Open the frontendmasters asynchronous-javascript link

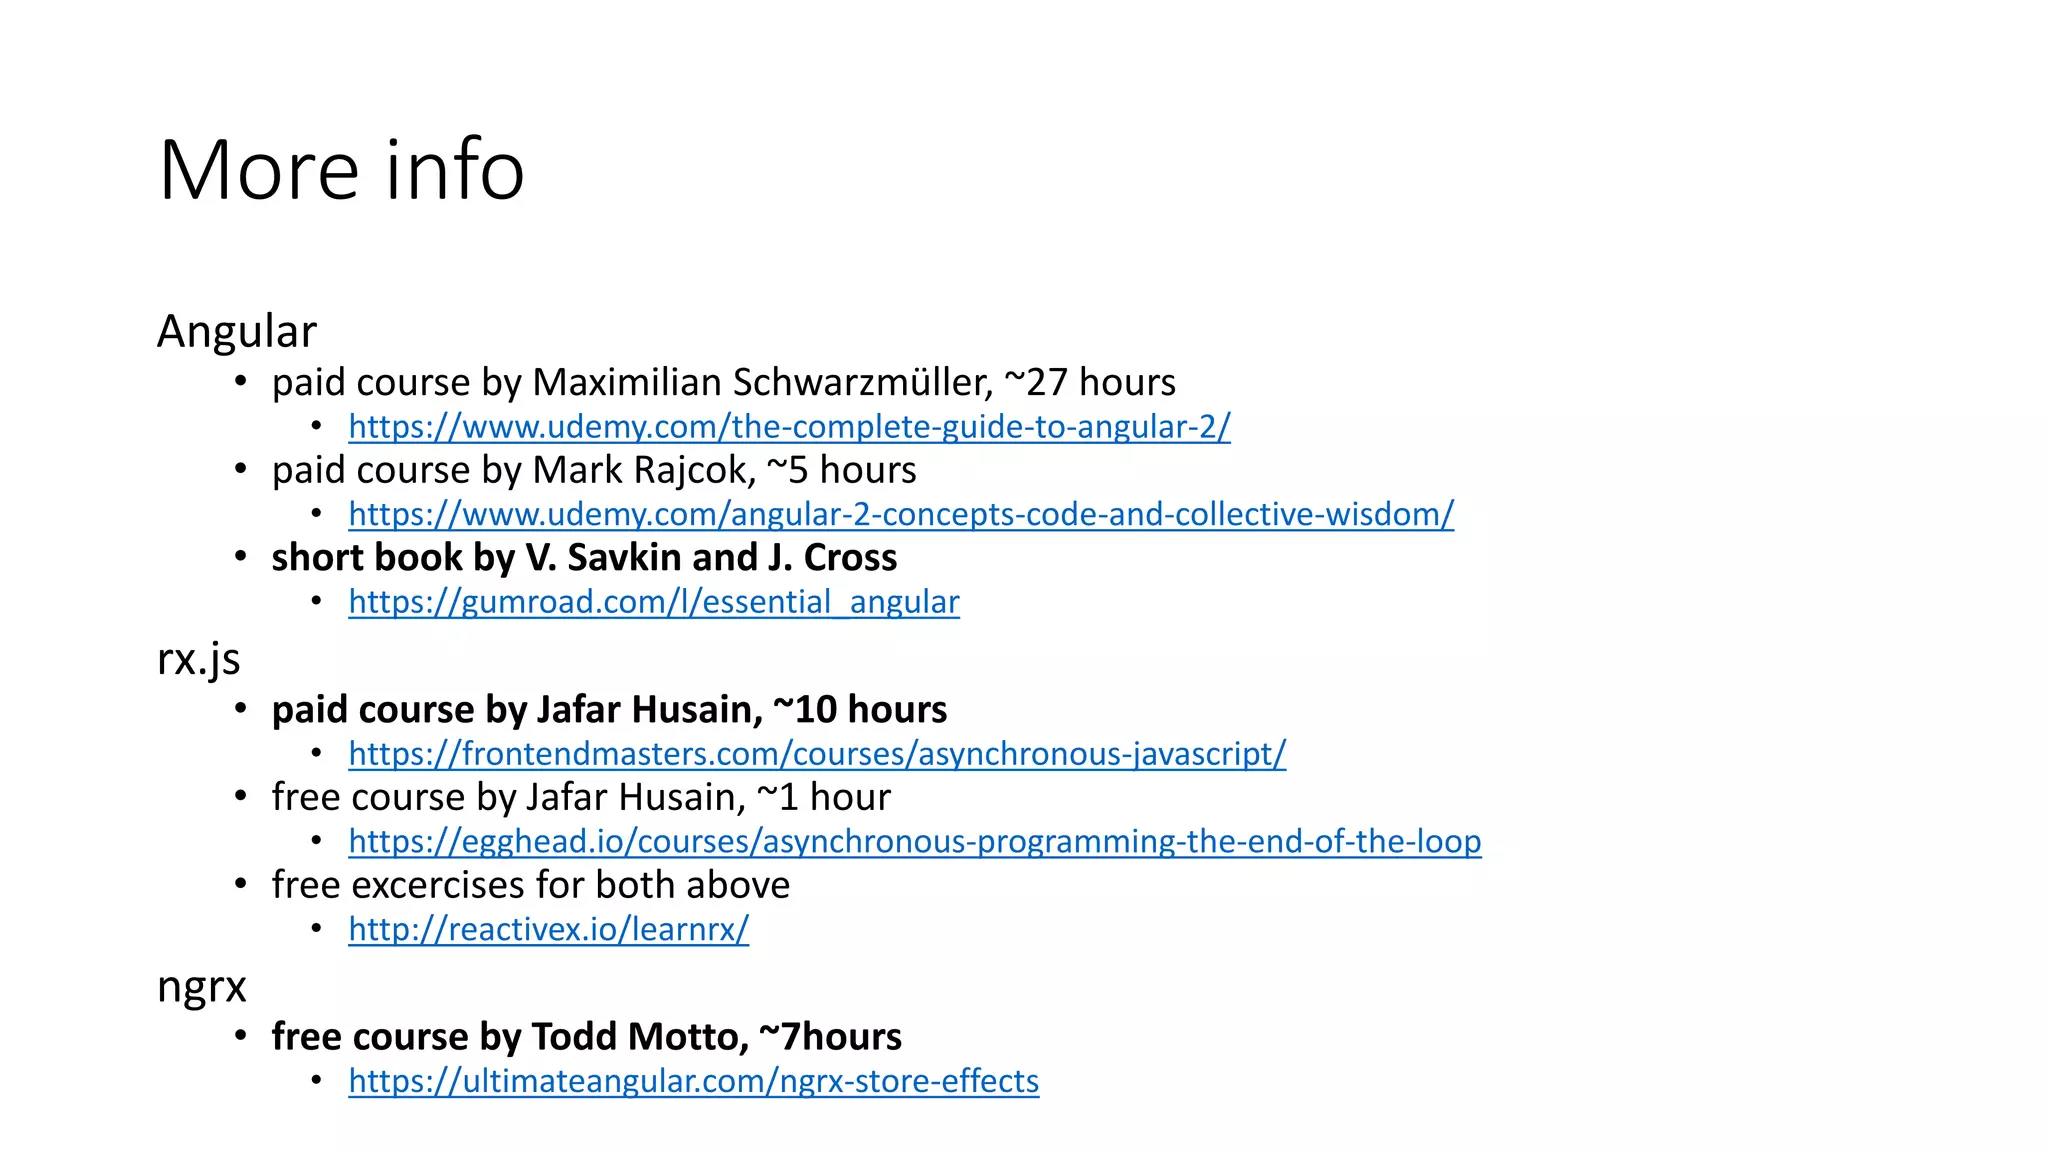817,754
